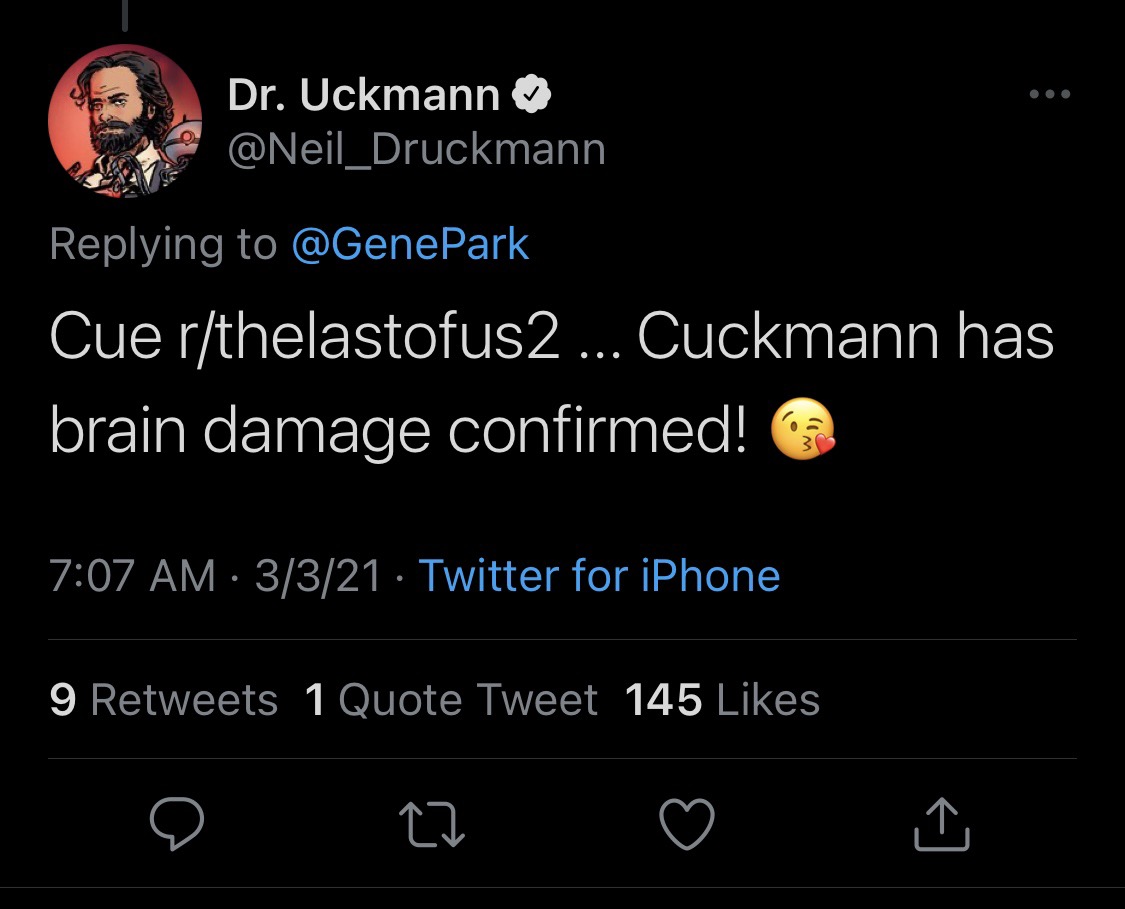Click the Twitter for iPhone source link
1125x909 pixels.
click(599, 576)
